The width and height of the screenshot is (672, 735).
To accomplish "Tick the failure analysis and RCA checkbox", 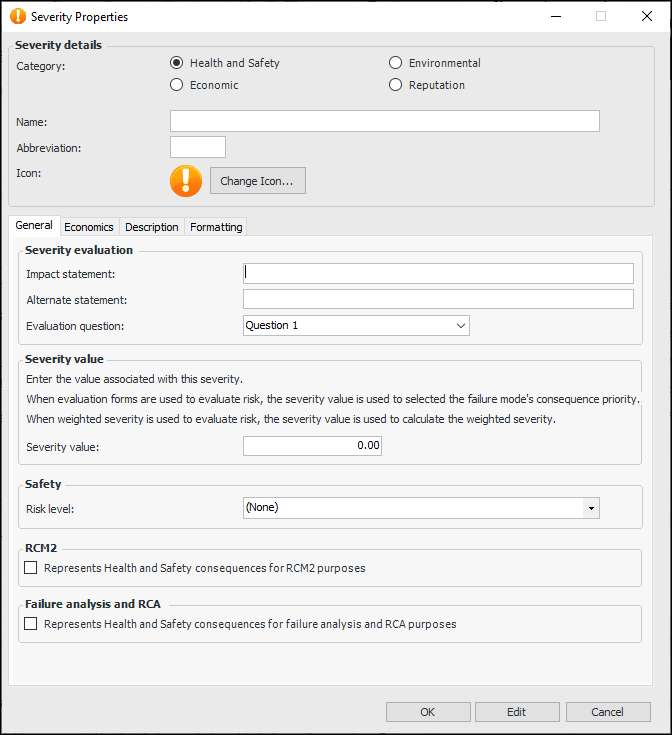I will (x=31, y=624).
